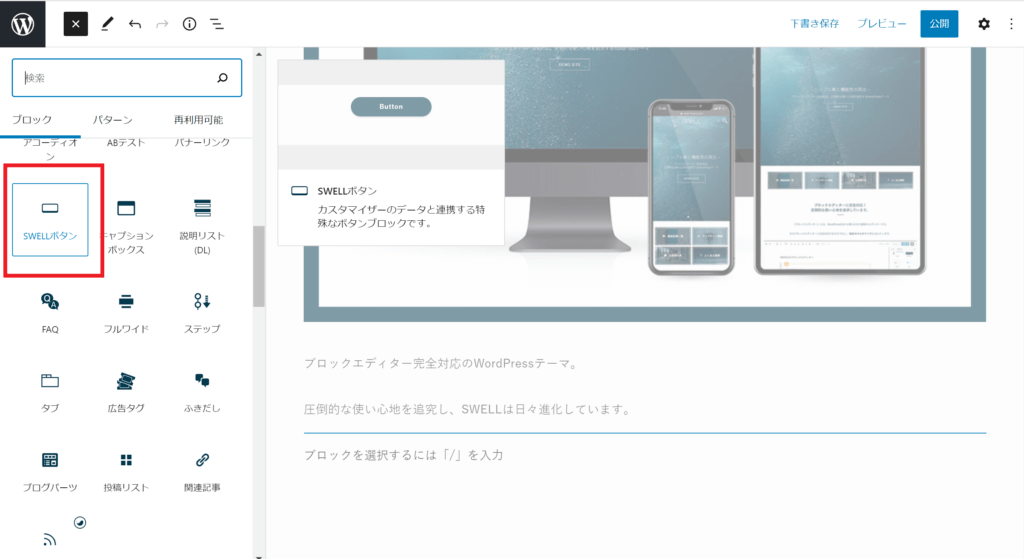Insert the ブログパーツ block
Image resolution: width=1024 pixels, height=559 pixels.
(50, 473)
